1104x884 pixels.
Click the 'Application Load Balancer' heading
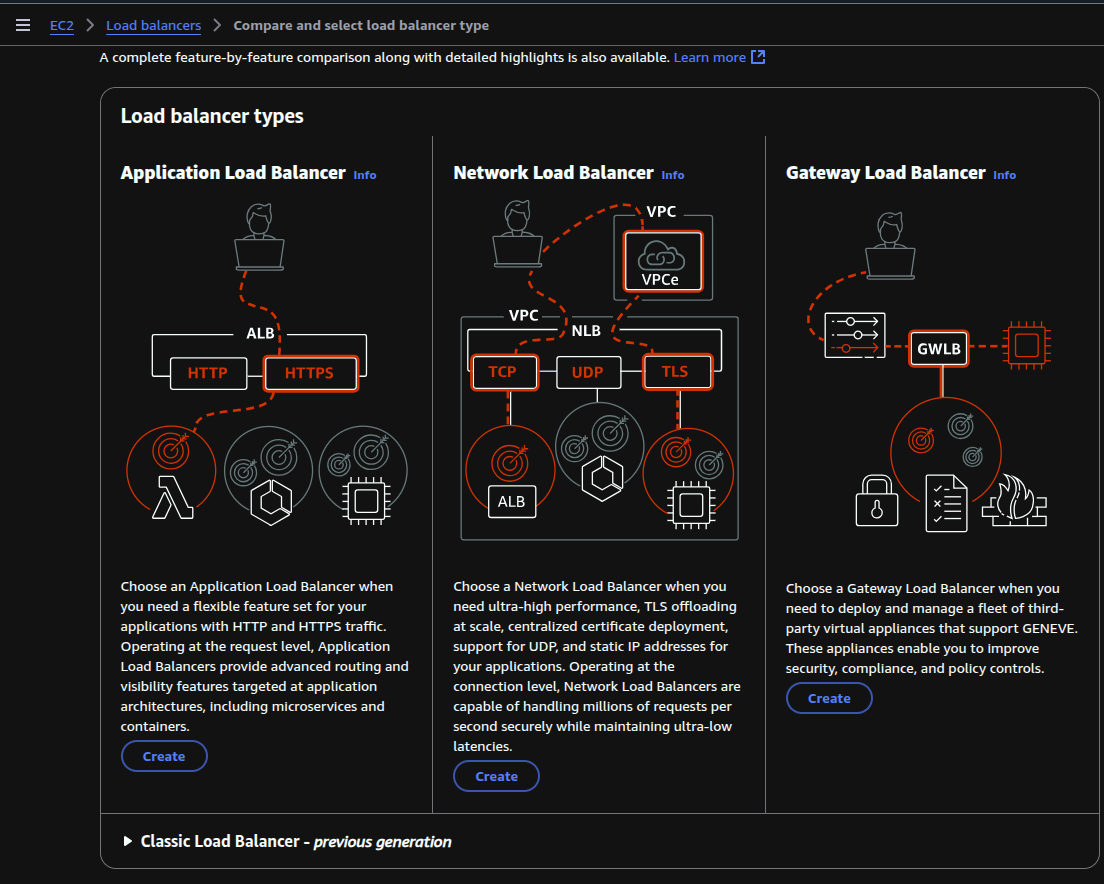233,173
